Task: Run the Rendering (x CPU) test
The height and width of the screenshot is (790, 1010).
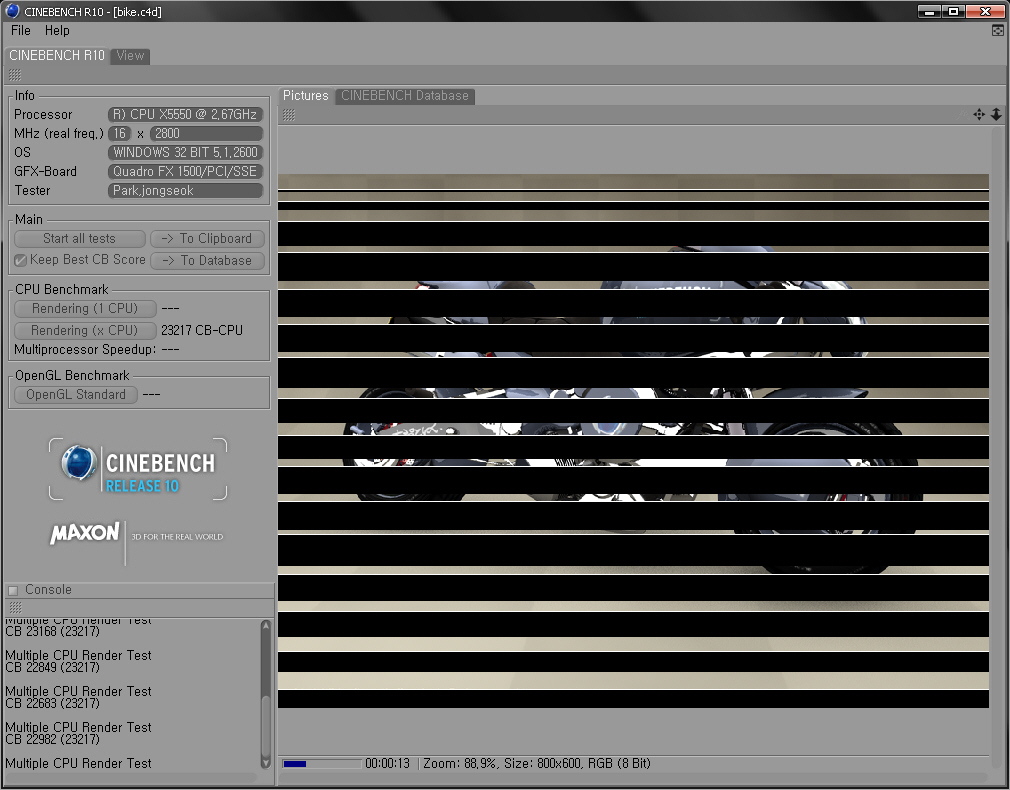Action: point(85,331)
